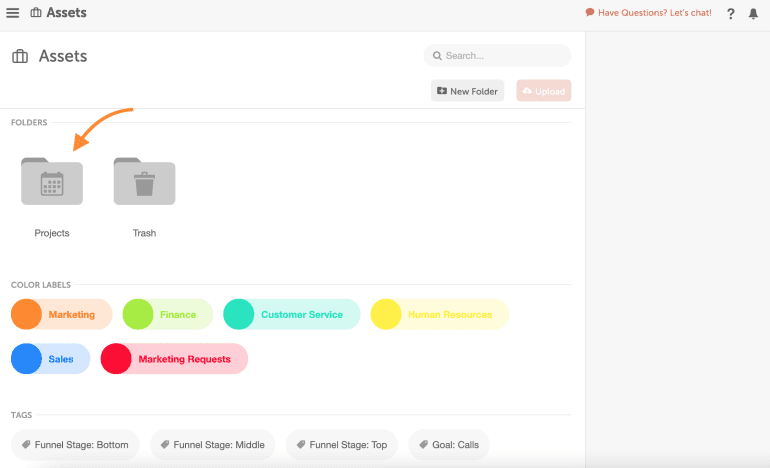The height and width of the screenshot is (468, 770).
Task: Select the "Goal: Calls" tag
Action: [x=449, y=445]
